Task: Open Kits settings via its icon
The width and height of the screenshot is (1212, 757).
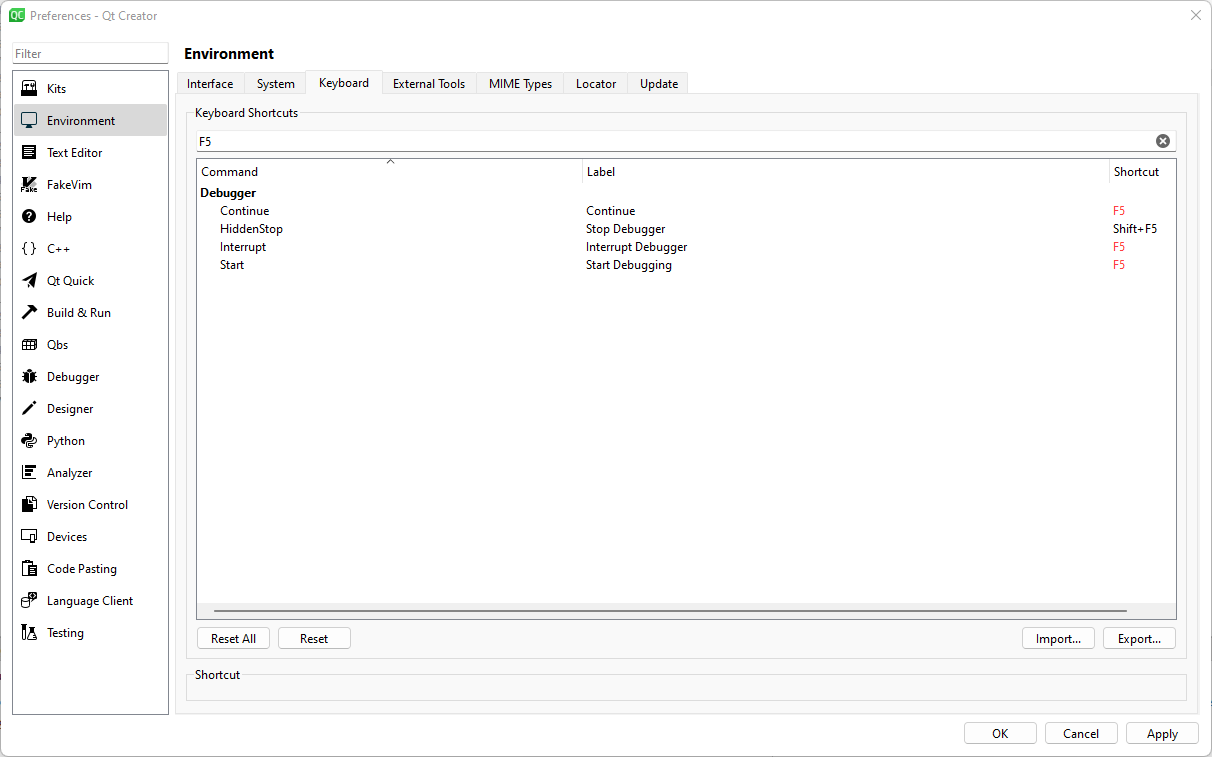Action: tap(29, 89)
